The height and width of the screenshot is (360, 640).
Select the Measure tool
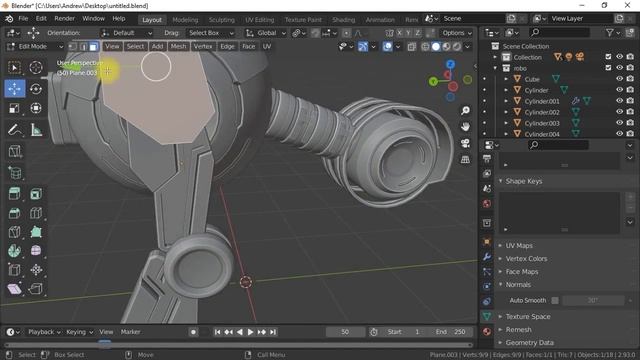click(36, 130)
